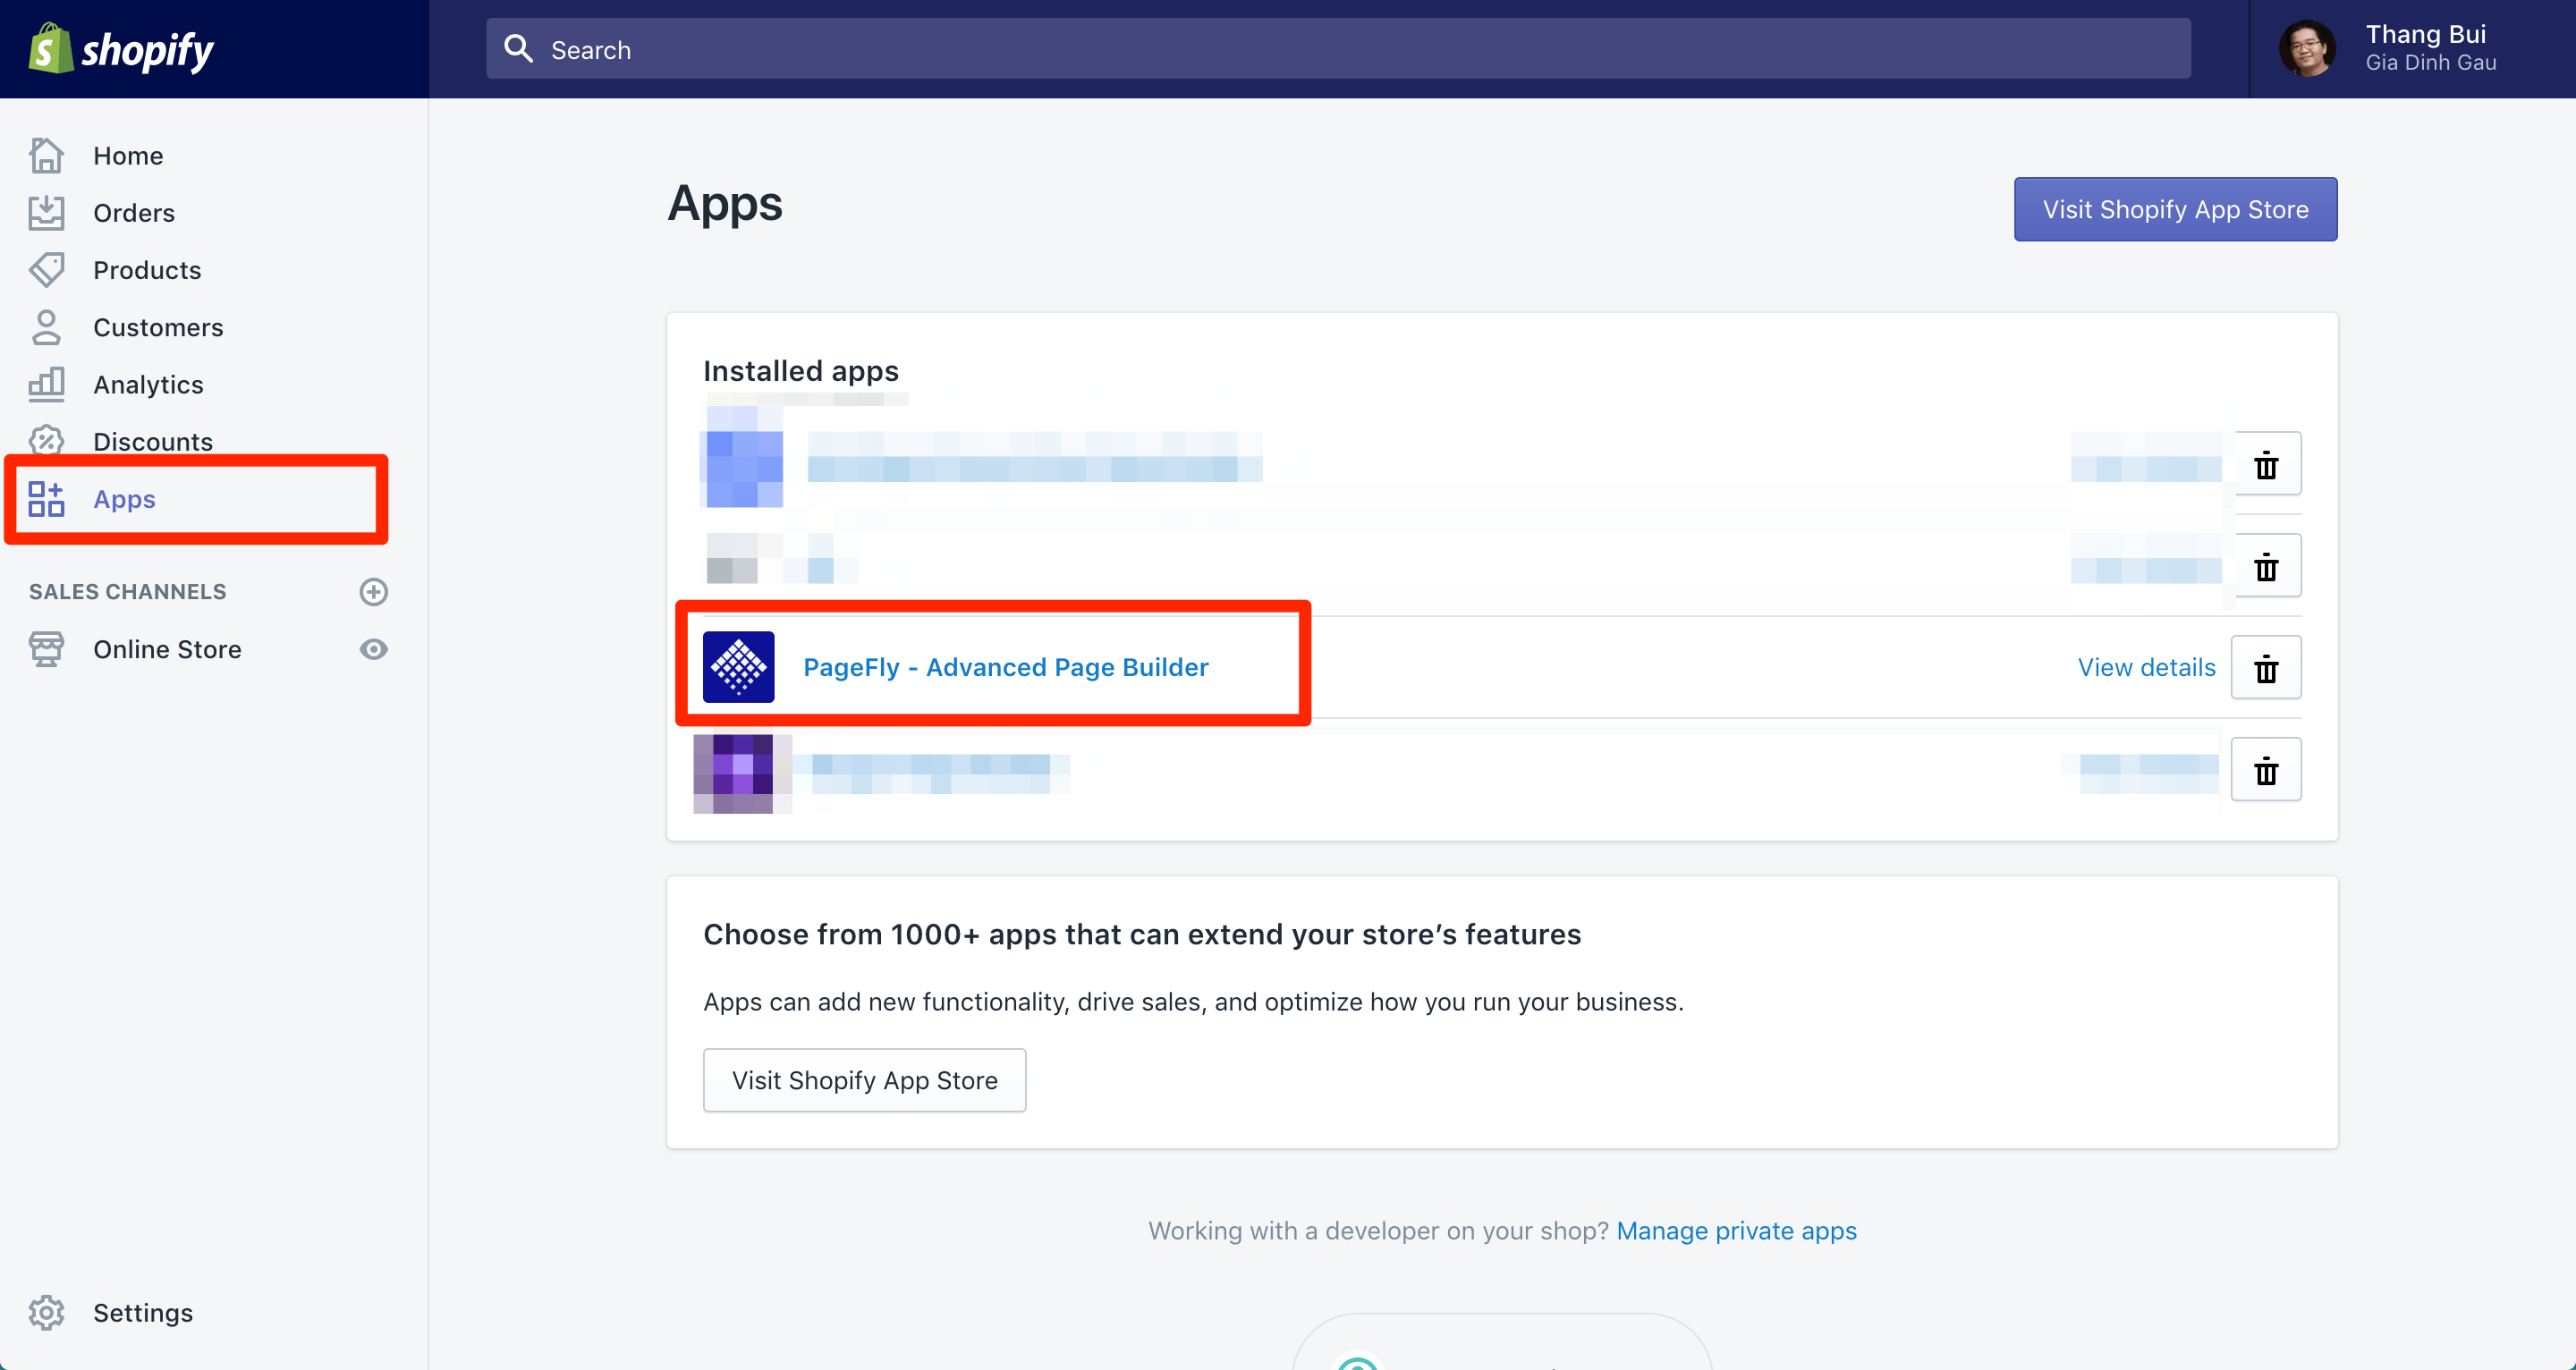Focus the Search input field
The image size is (2576, 1370).
click(x=1338, y=49)
